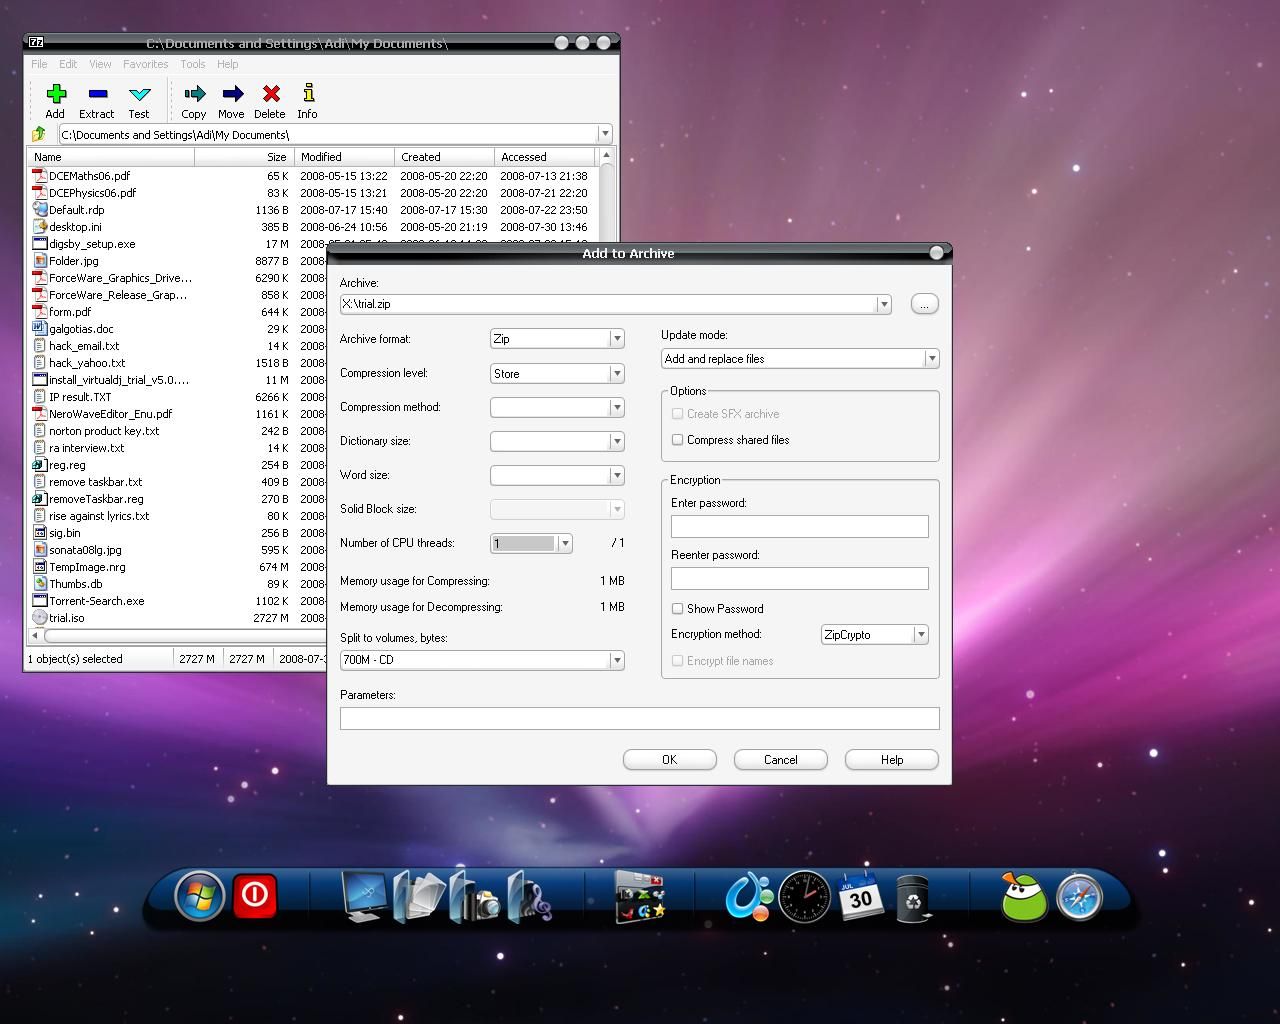Click the Enter password field
Image resolution: width=1280 pixels, height=1024 pixels.
pyautogui.click(x=799, y=527)
